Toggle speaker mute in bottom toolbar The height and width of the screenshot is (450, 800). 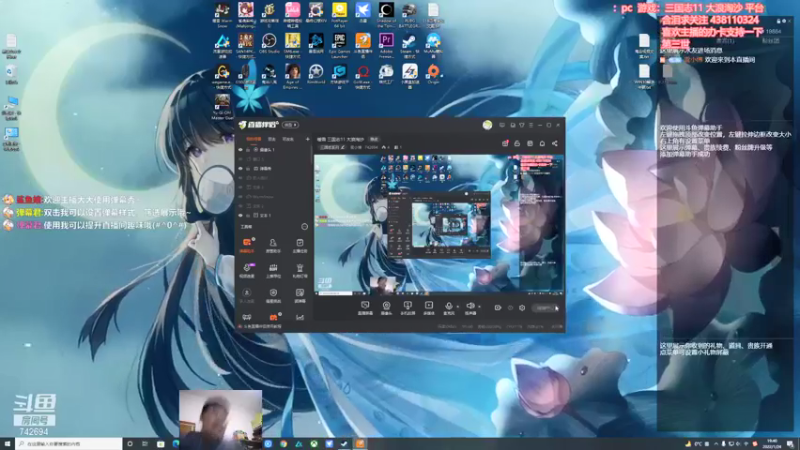click(470, 308)
